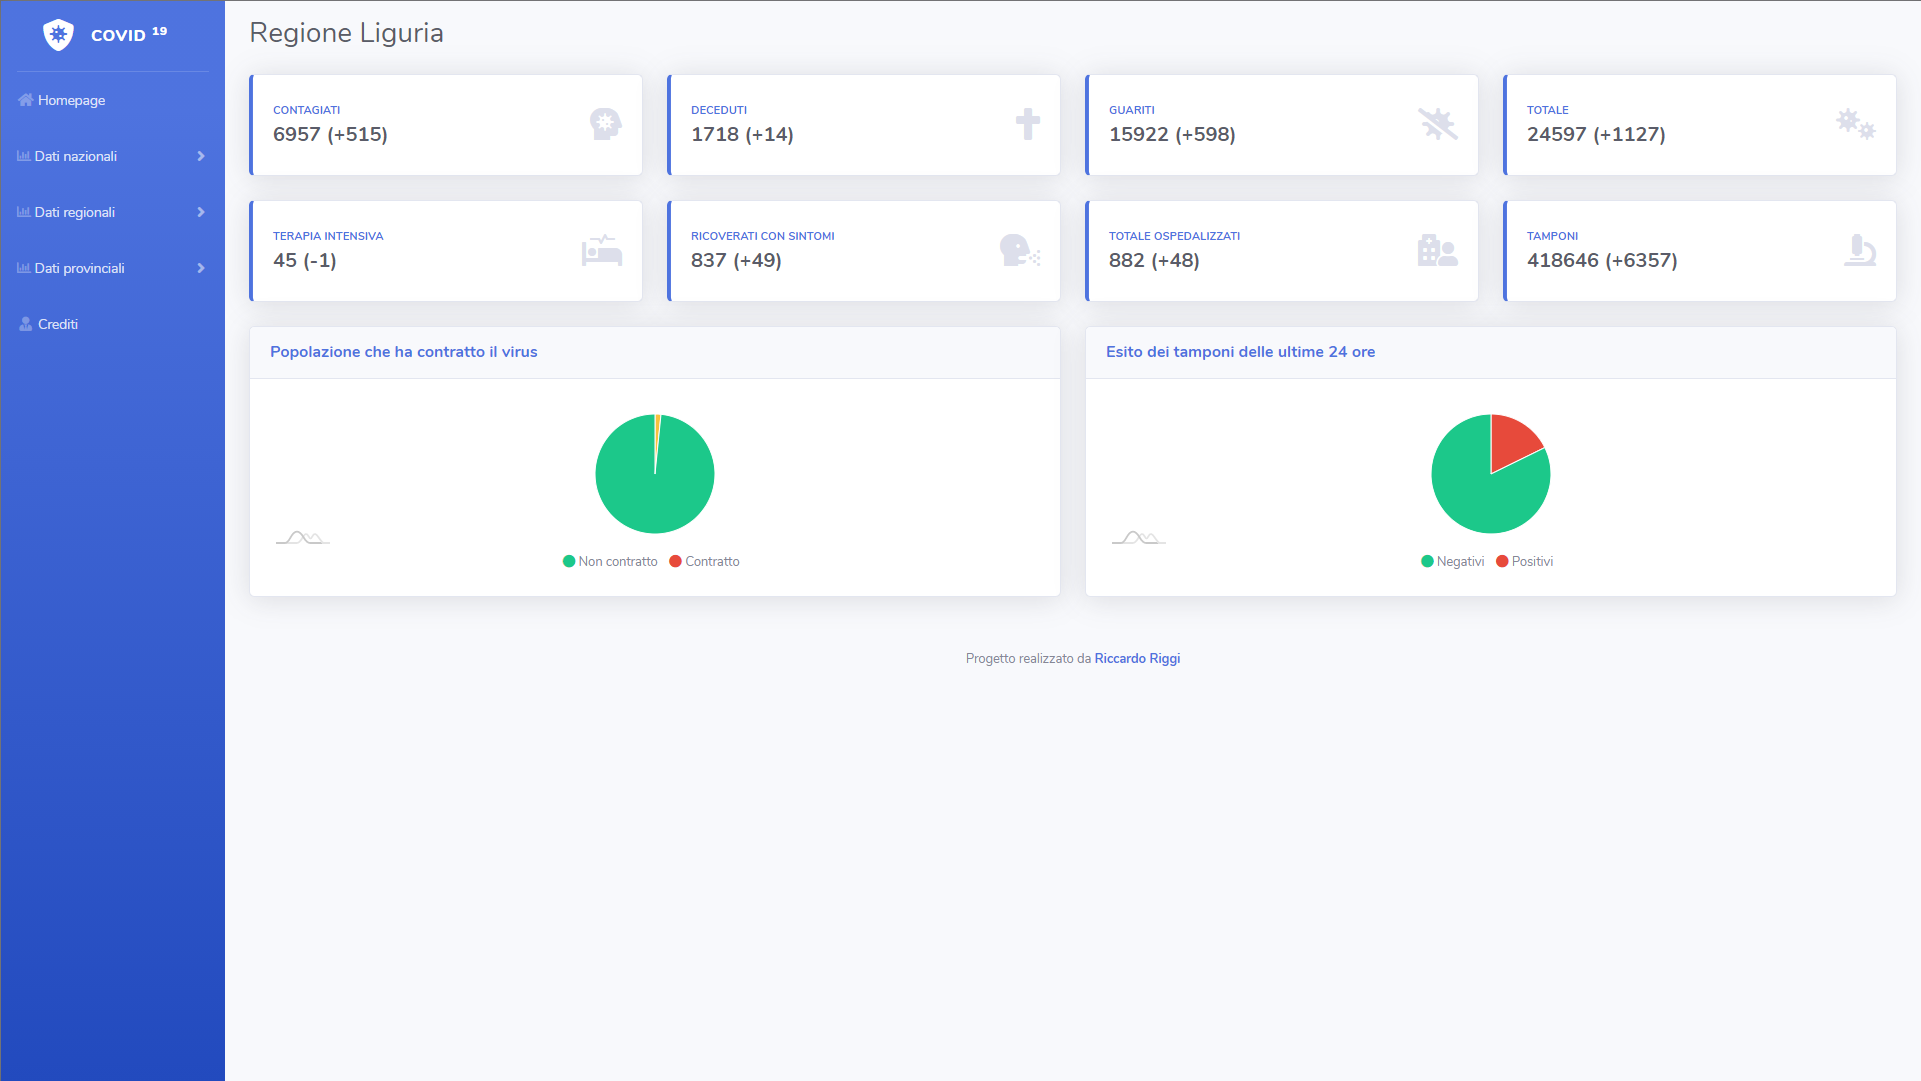Go to Homepage in sidebar

[70, 100]
